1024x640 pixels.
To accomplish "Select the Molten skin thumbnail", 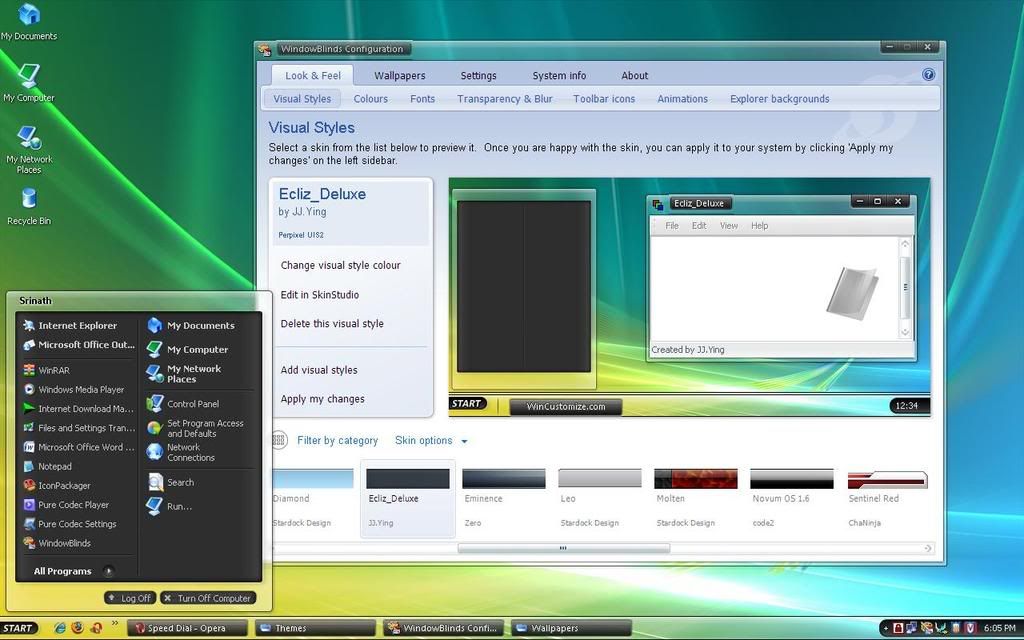I will 695,479.
